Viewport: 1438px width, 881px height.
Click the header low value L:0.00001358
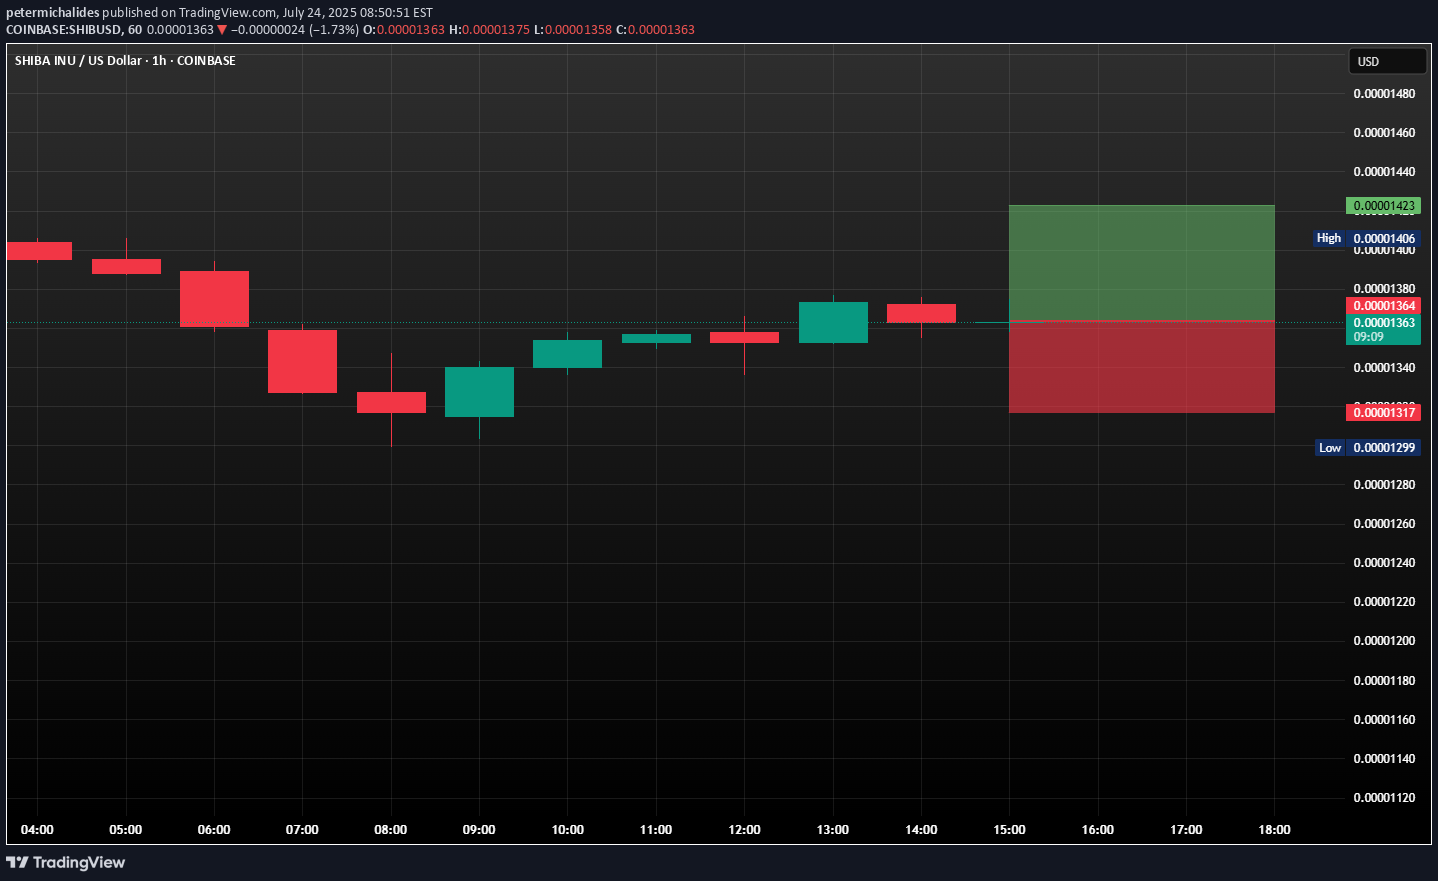coord(573,30)
